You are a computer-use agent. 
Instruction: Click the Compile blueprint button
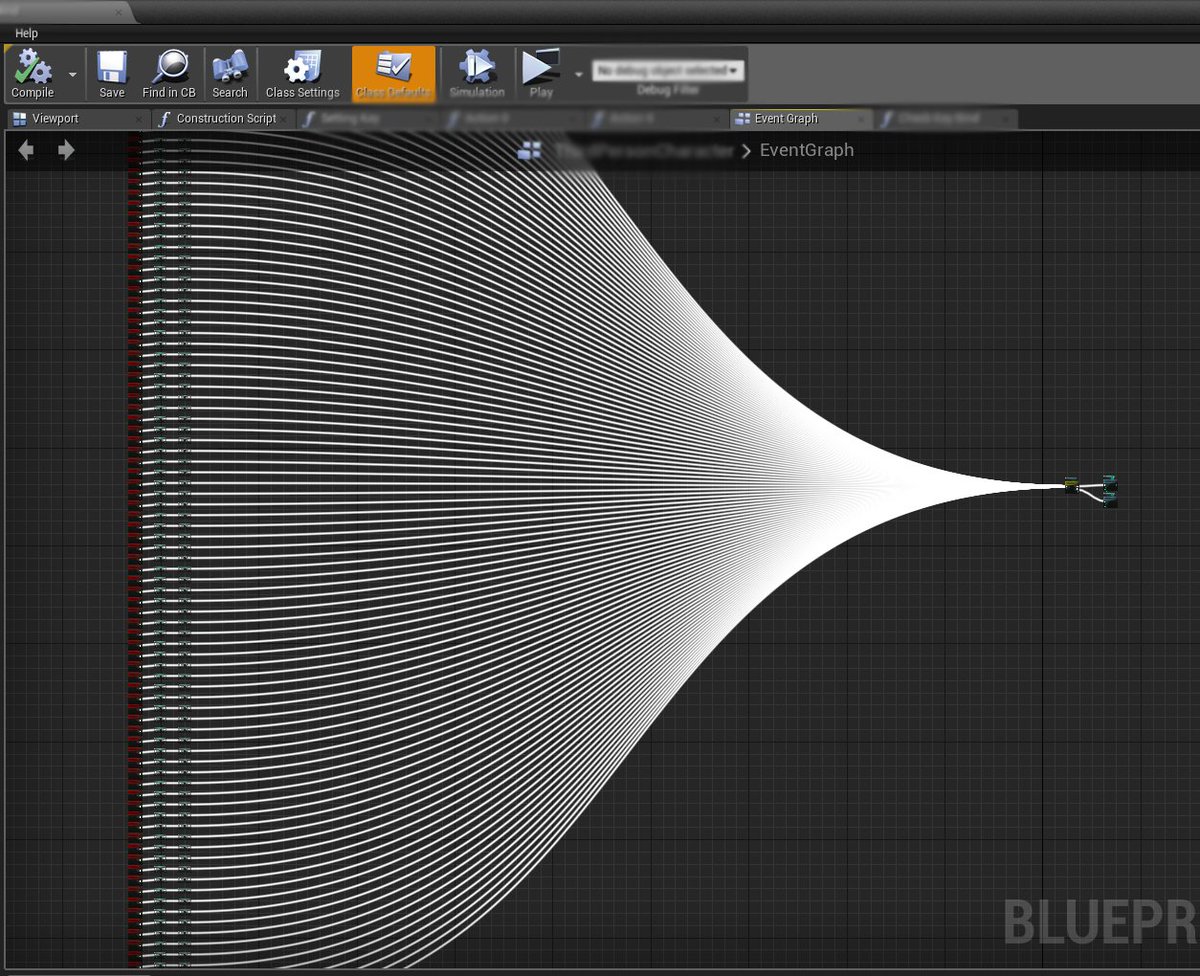(32, 74)
